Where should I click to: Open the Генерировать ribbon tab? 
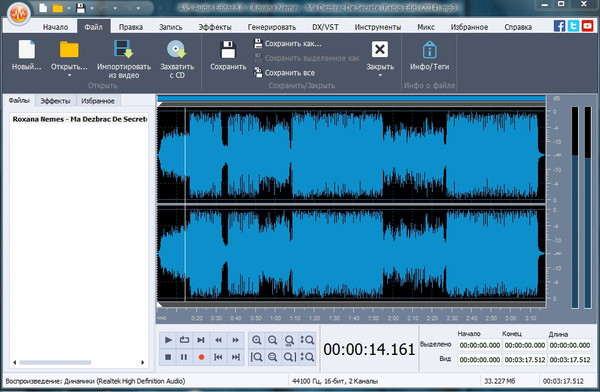coord(272,27)
